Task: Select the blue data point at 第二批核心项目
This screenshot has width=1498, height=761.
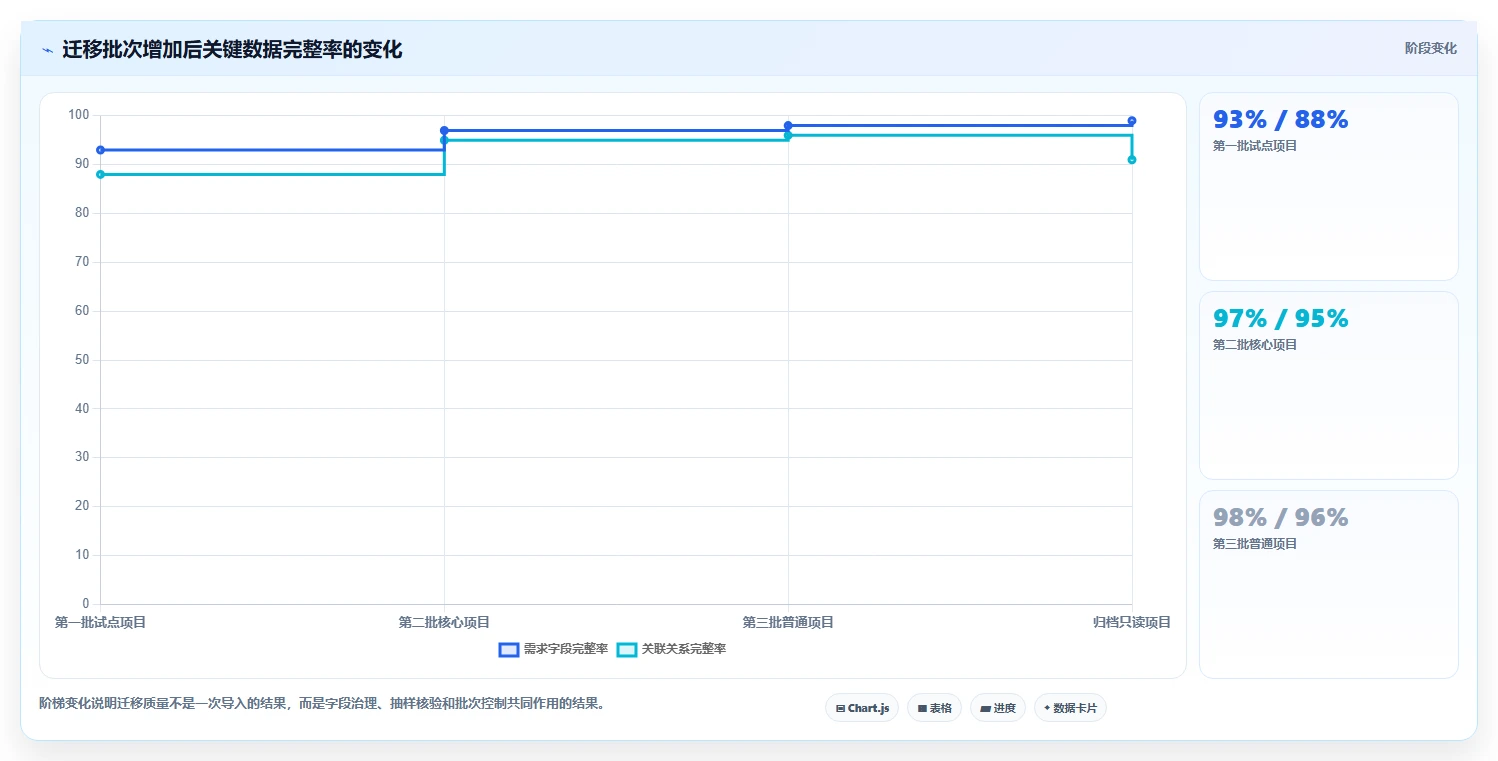Action: pyautogui.click(x=444, y=130)
